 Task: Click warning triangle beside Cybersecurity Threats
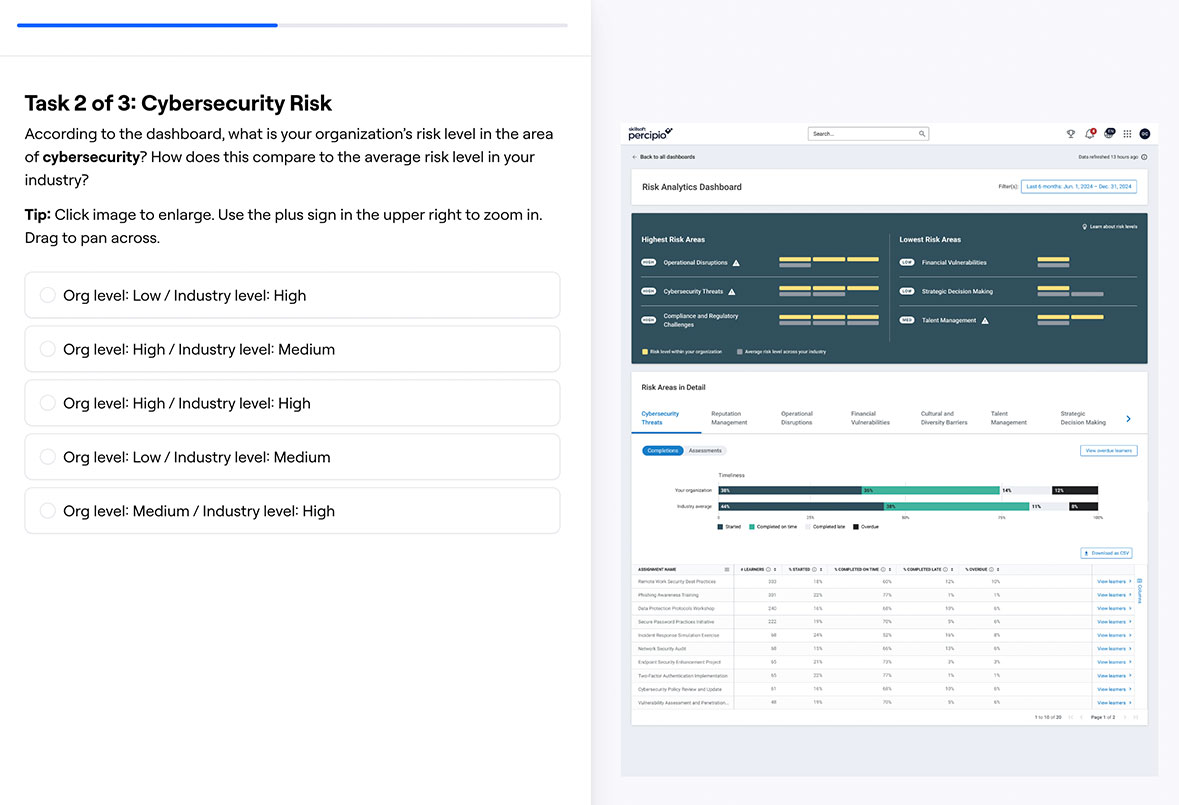[x=732, y=292]
